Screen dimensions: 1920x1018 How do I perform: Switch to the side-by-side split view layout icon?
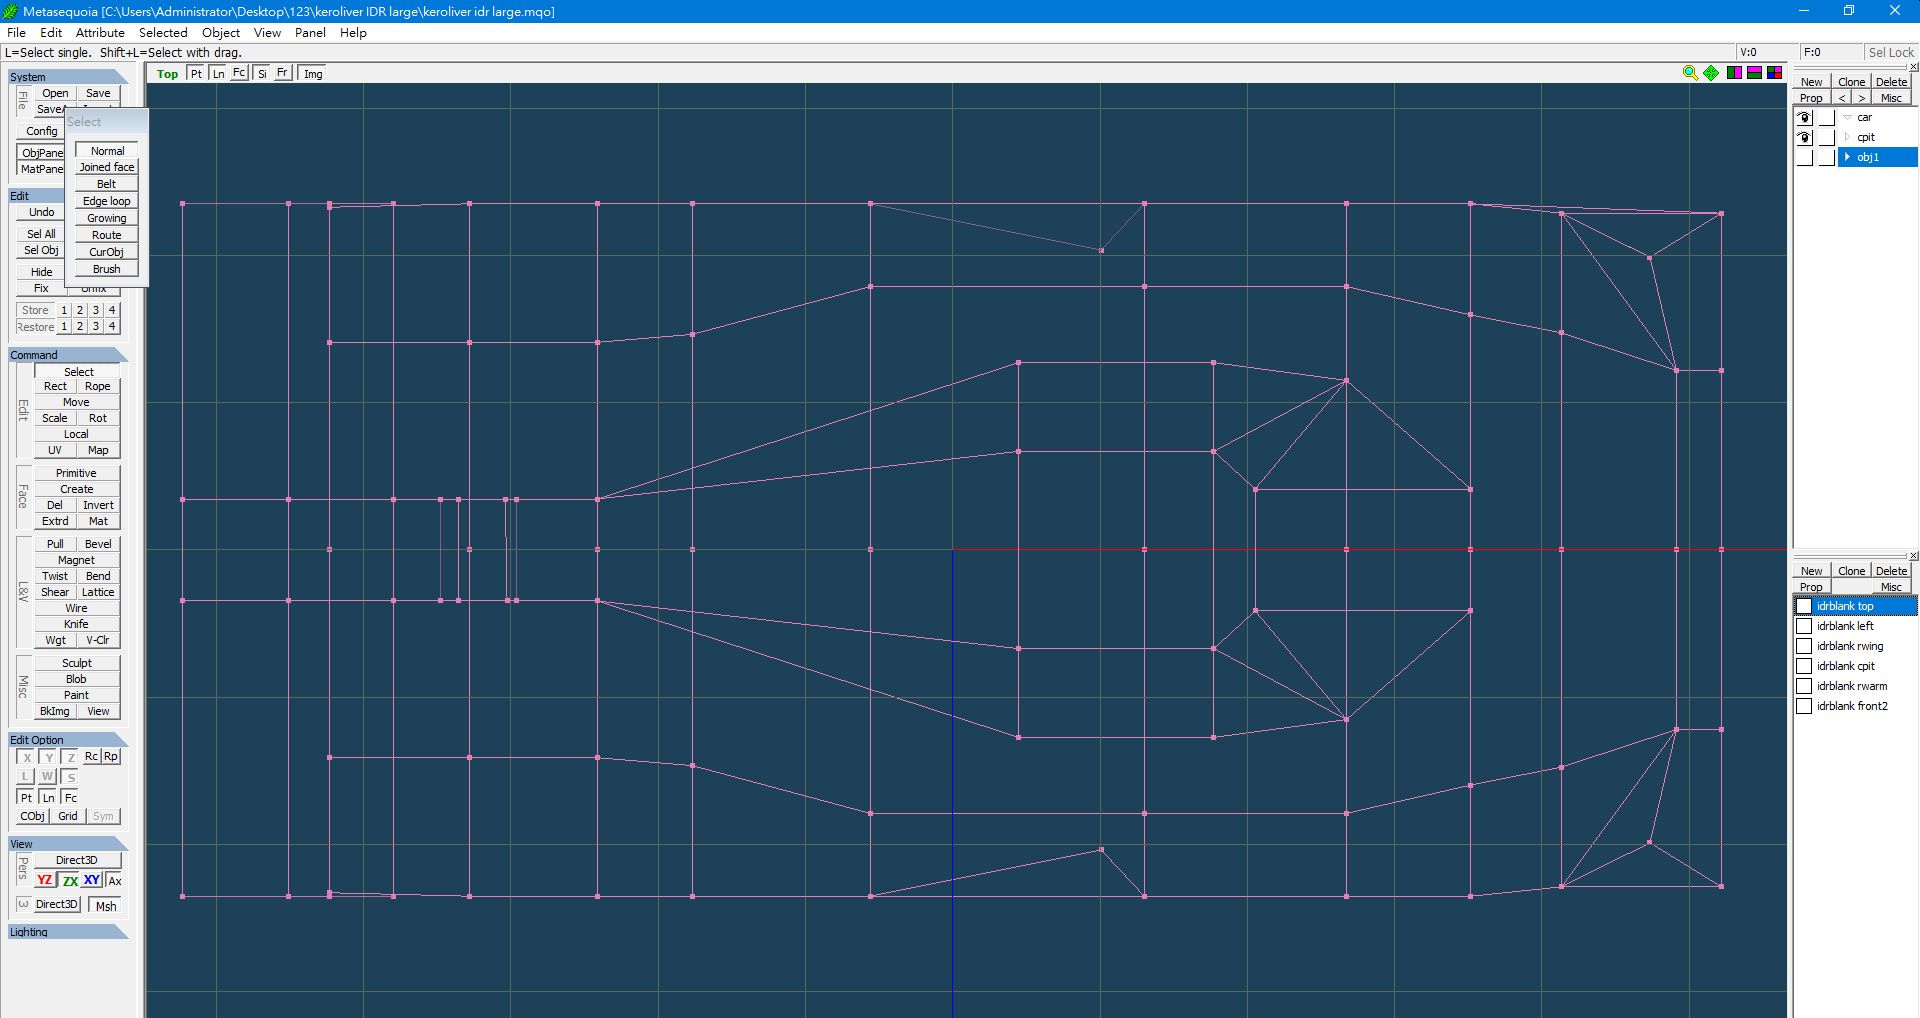click(x=1734, y=73)
